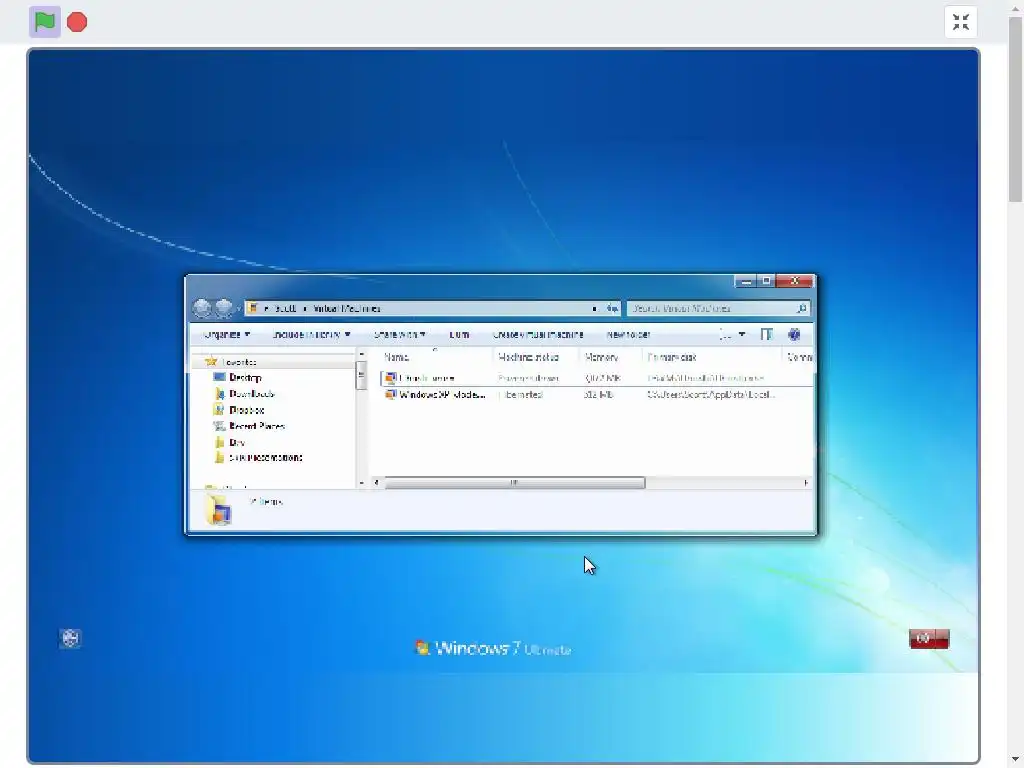1024x768 pixels.
Task: Click the Explorer Forward arrow button
Action: [224, 308]
